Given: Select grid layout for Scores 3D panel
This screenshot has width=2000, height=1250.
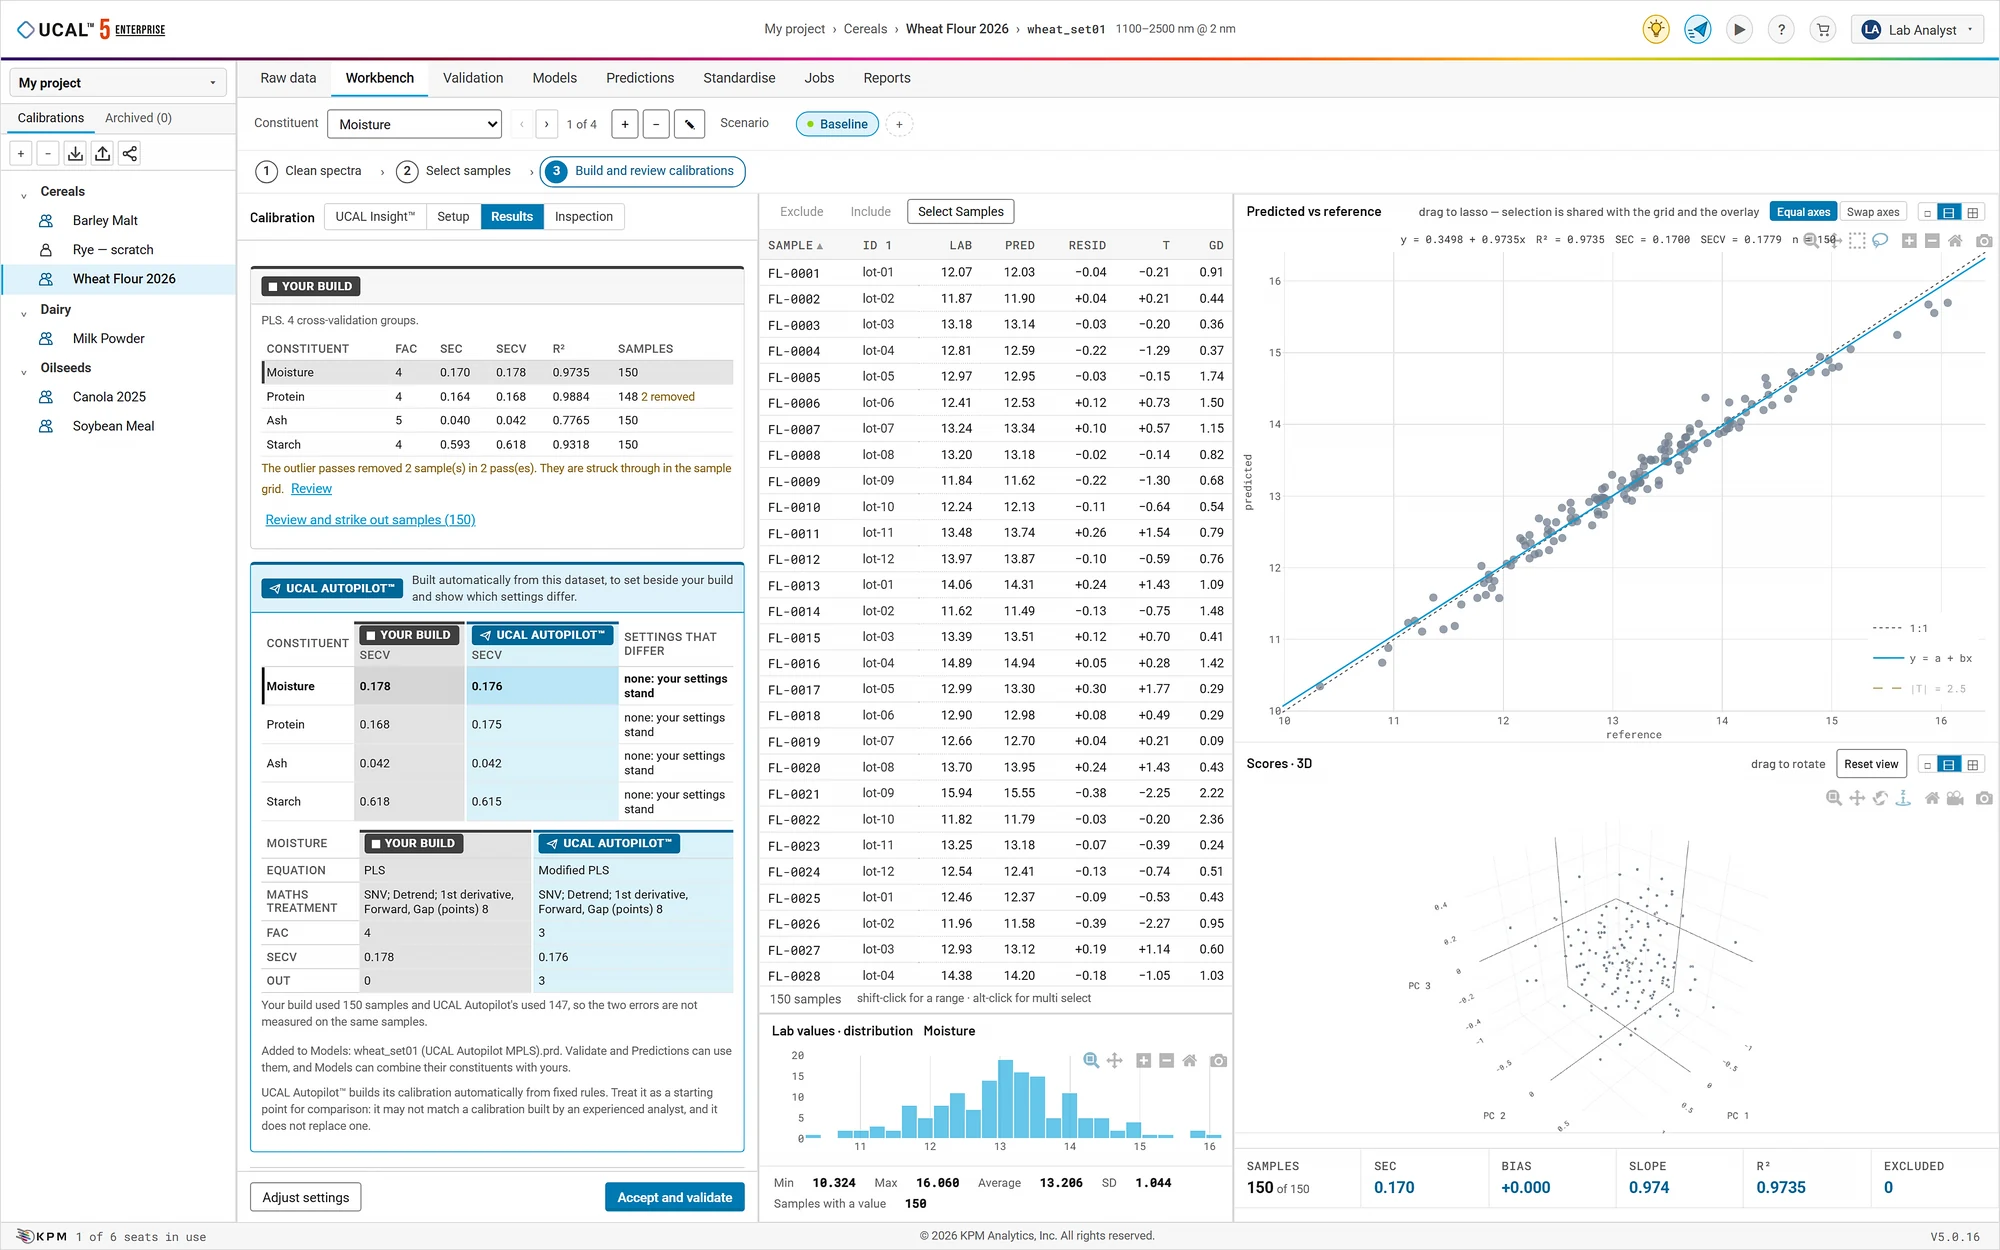Looking at the screenshot, I should point(1972,764).
